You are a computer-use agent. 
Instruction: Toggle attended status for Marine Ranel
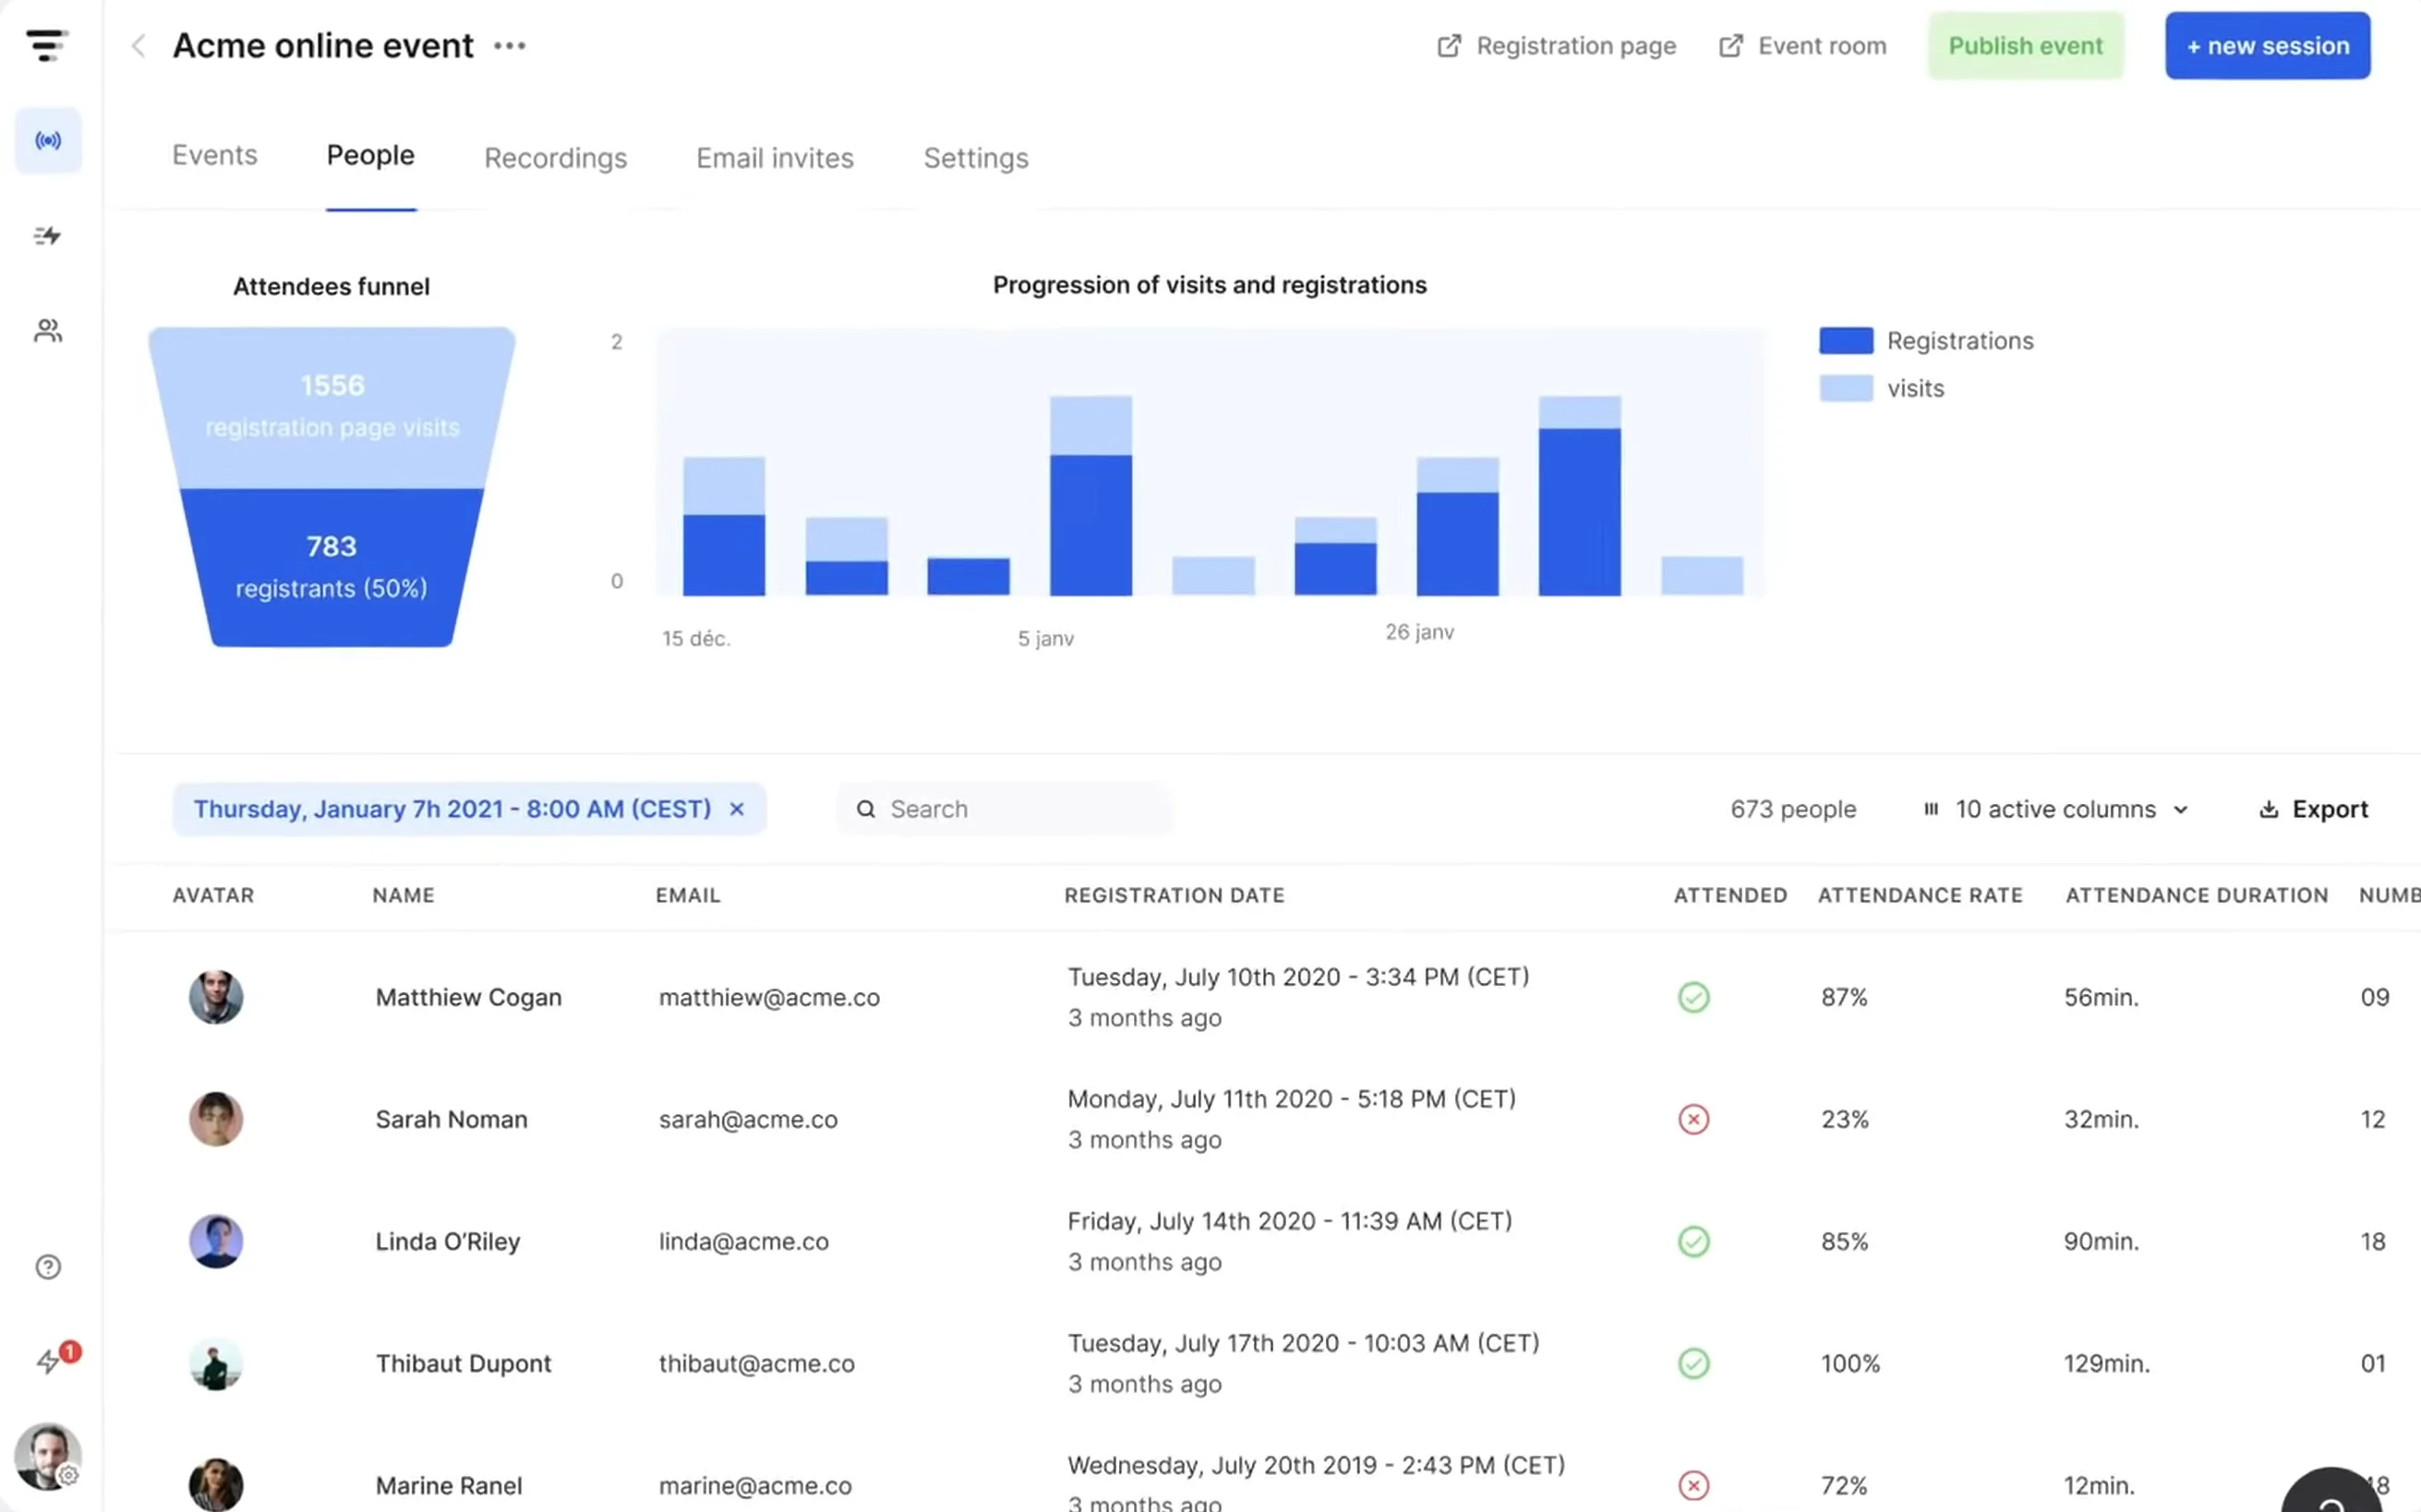pos(1693,1486)
